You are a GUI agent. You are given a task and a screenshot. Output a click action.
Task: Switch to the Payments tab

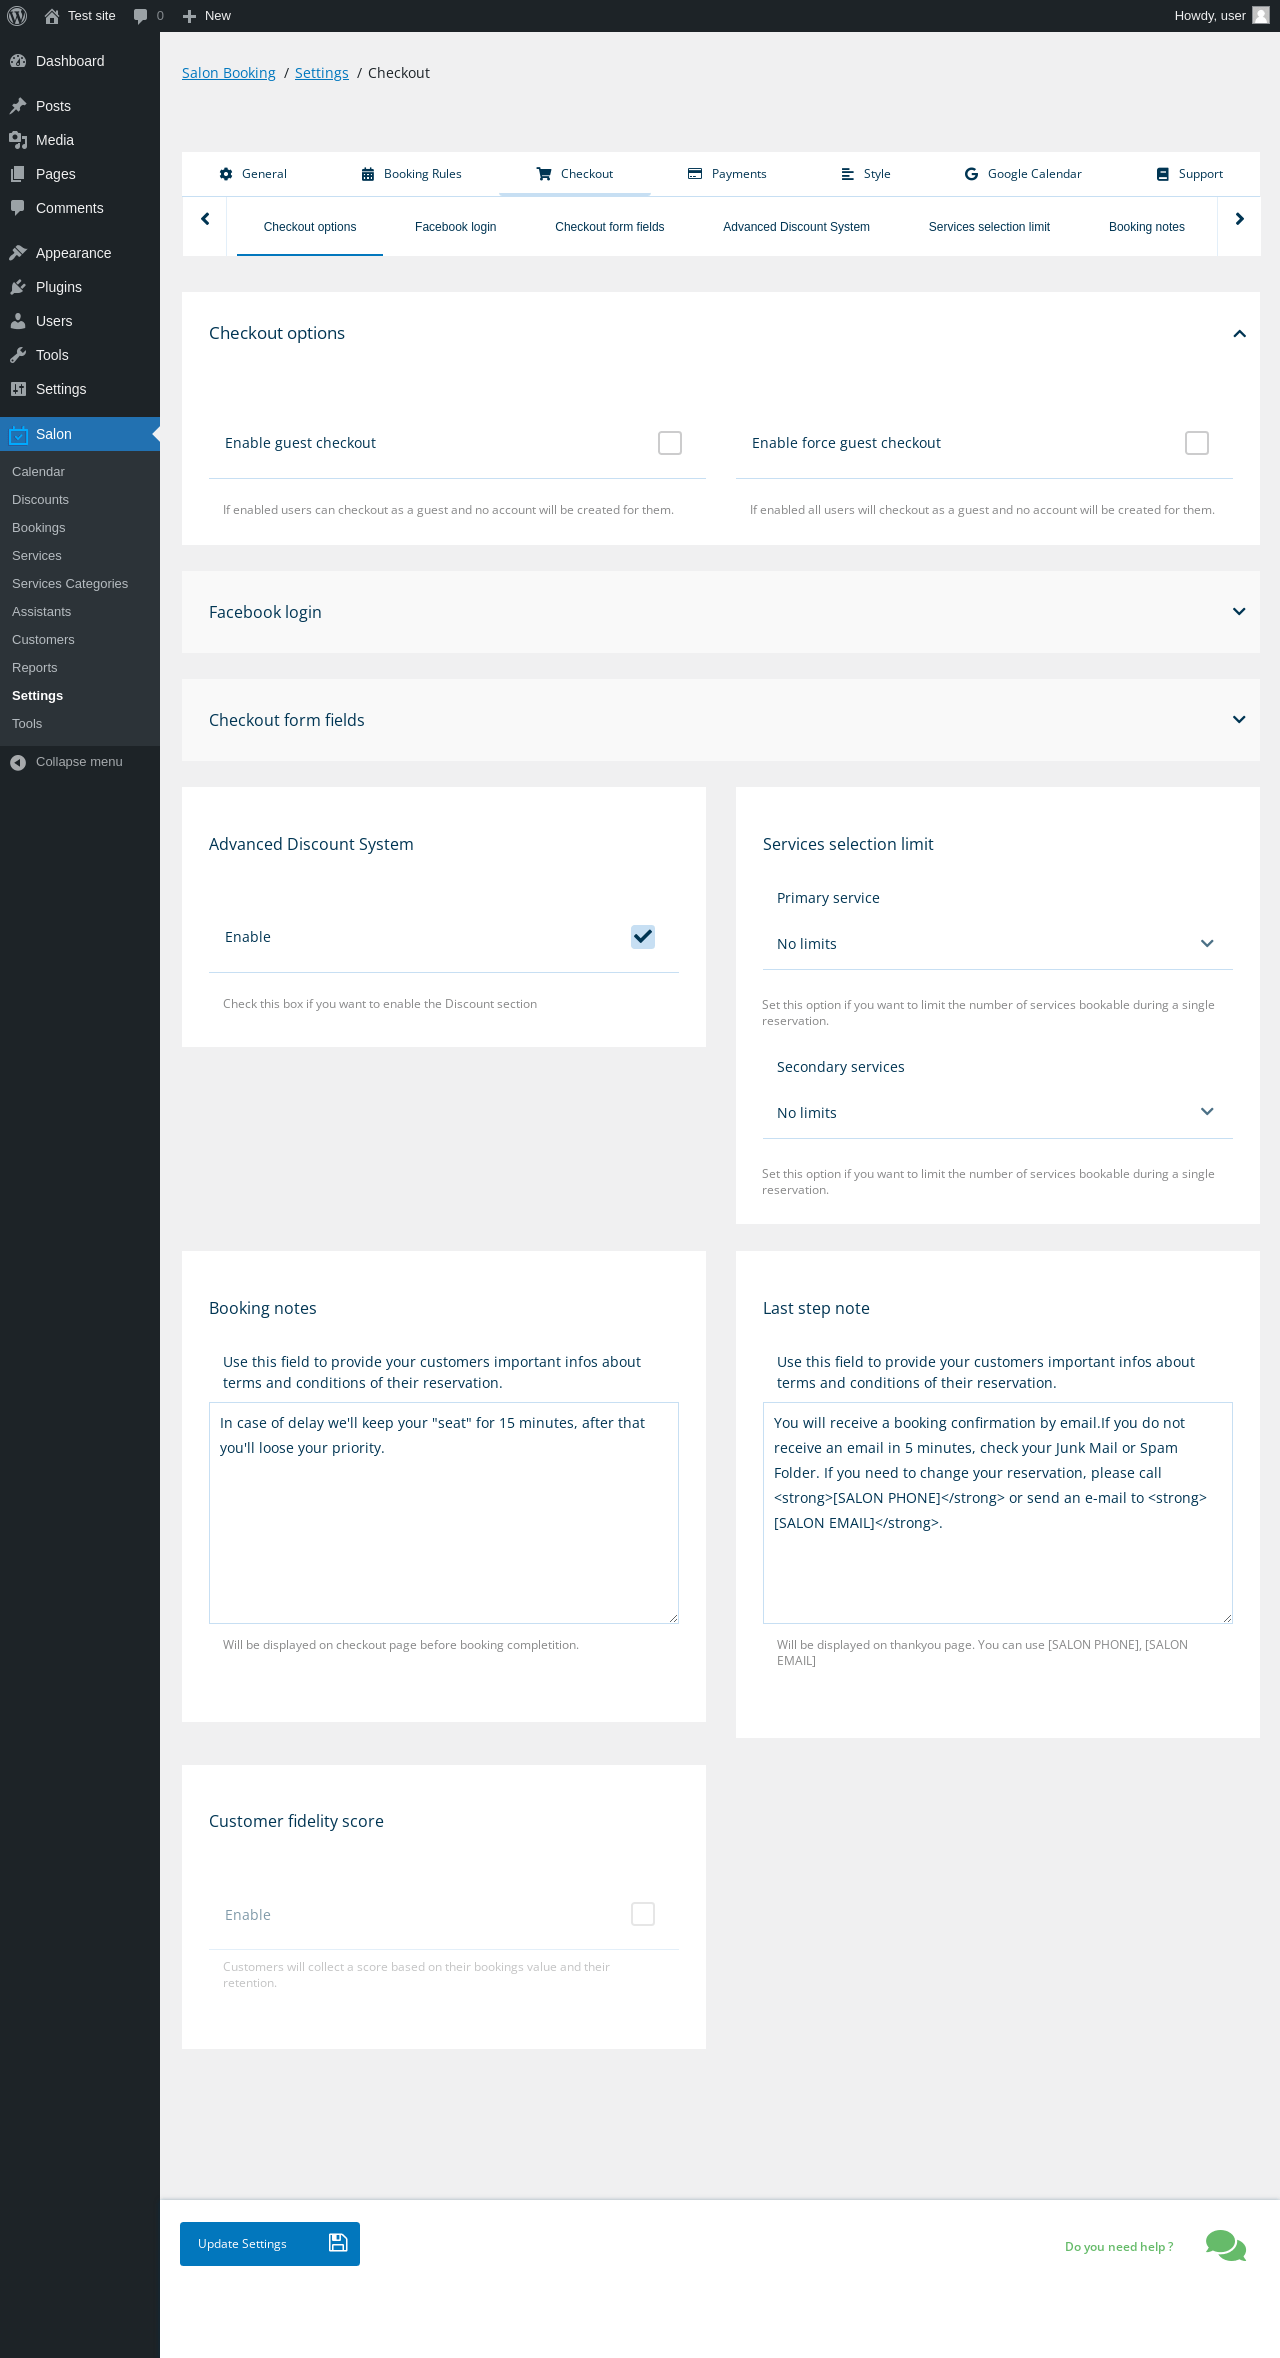coord(727,174)
